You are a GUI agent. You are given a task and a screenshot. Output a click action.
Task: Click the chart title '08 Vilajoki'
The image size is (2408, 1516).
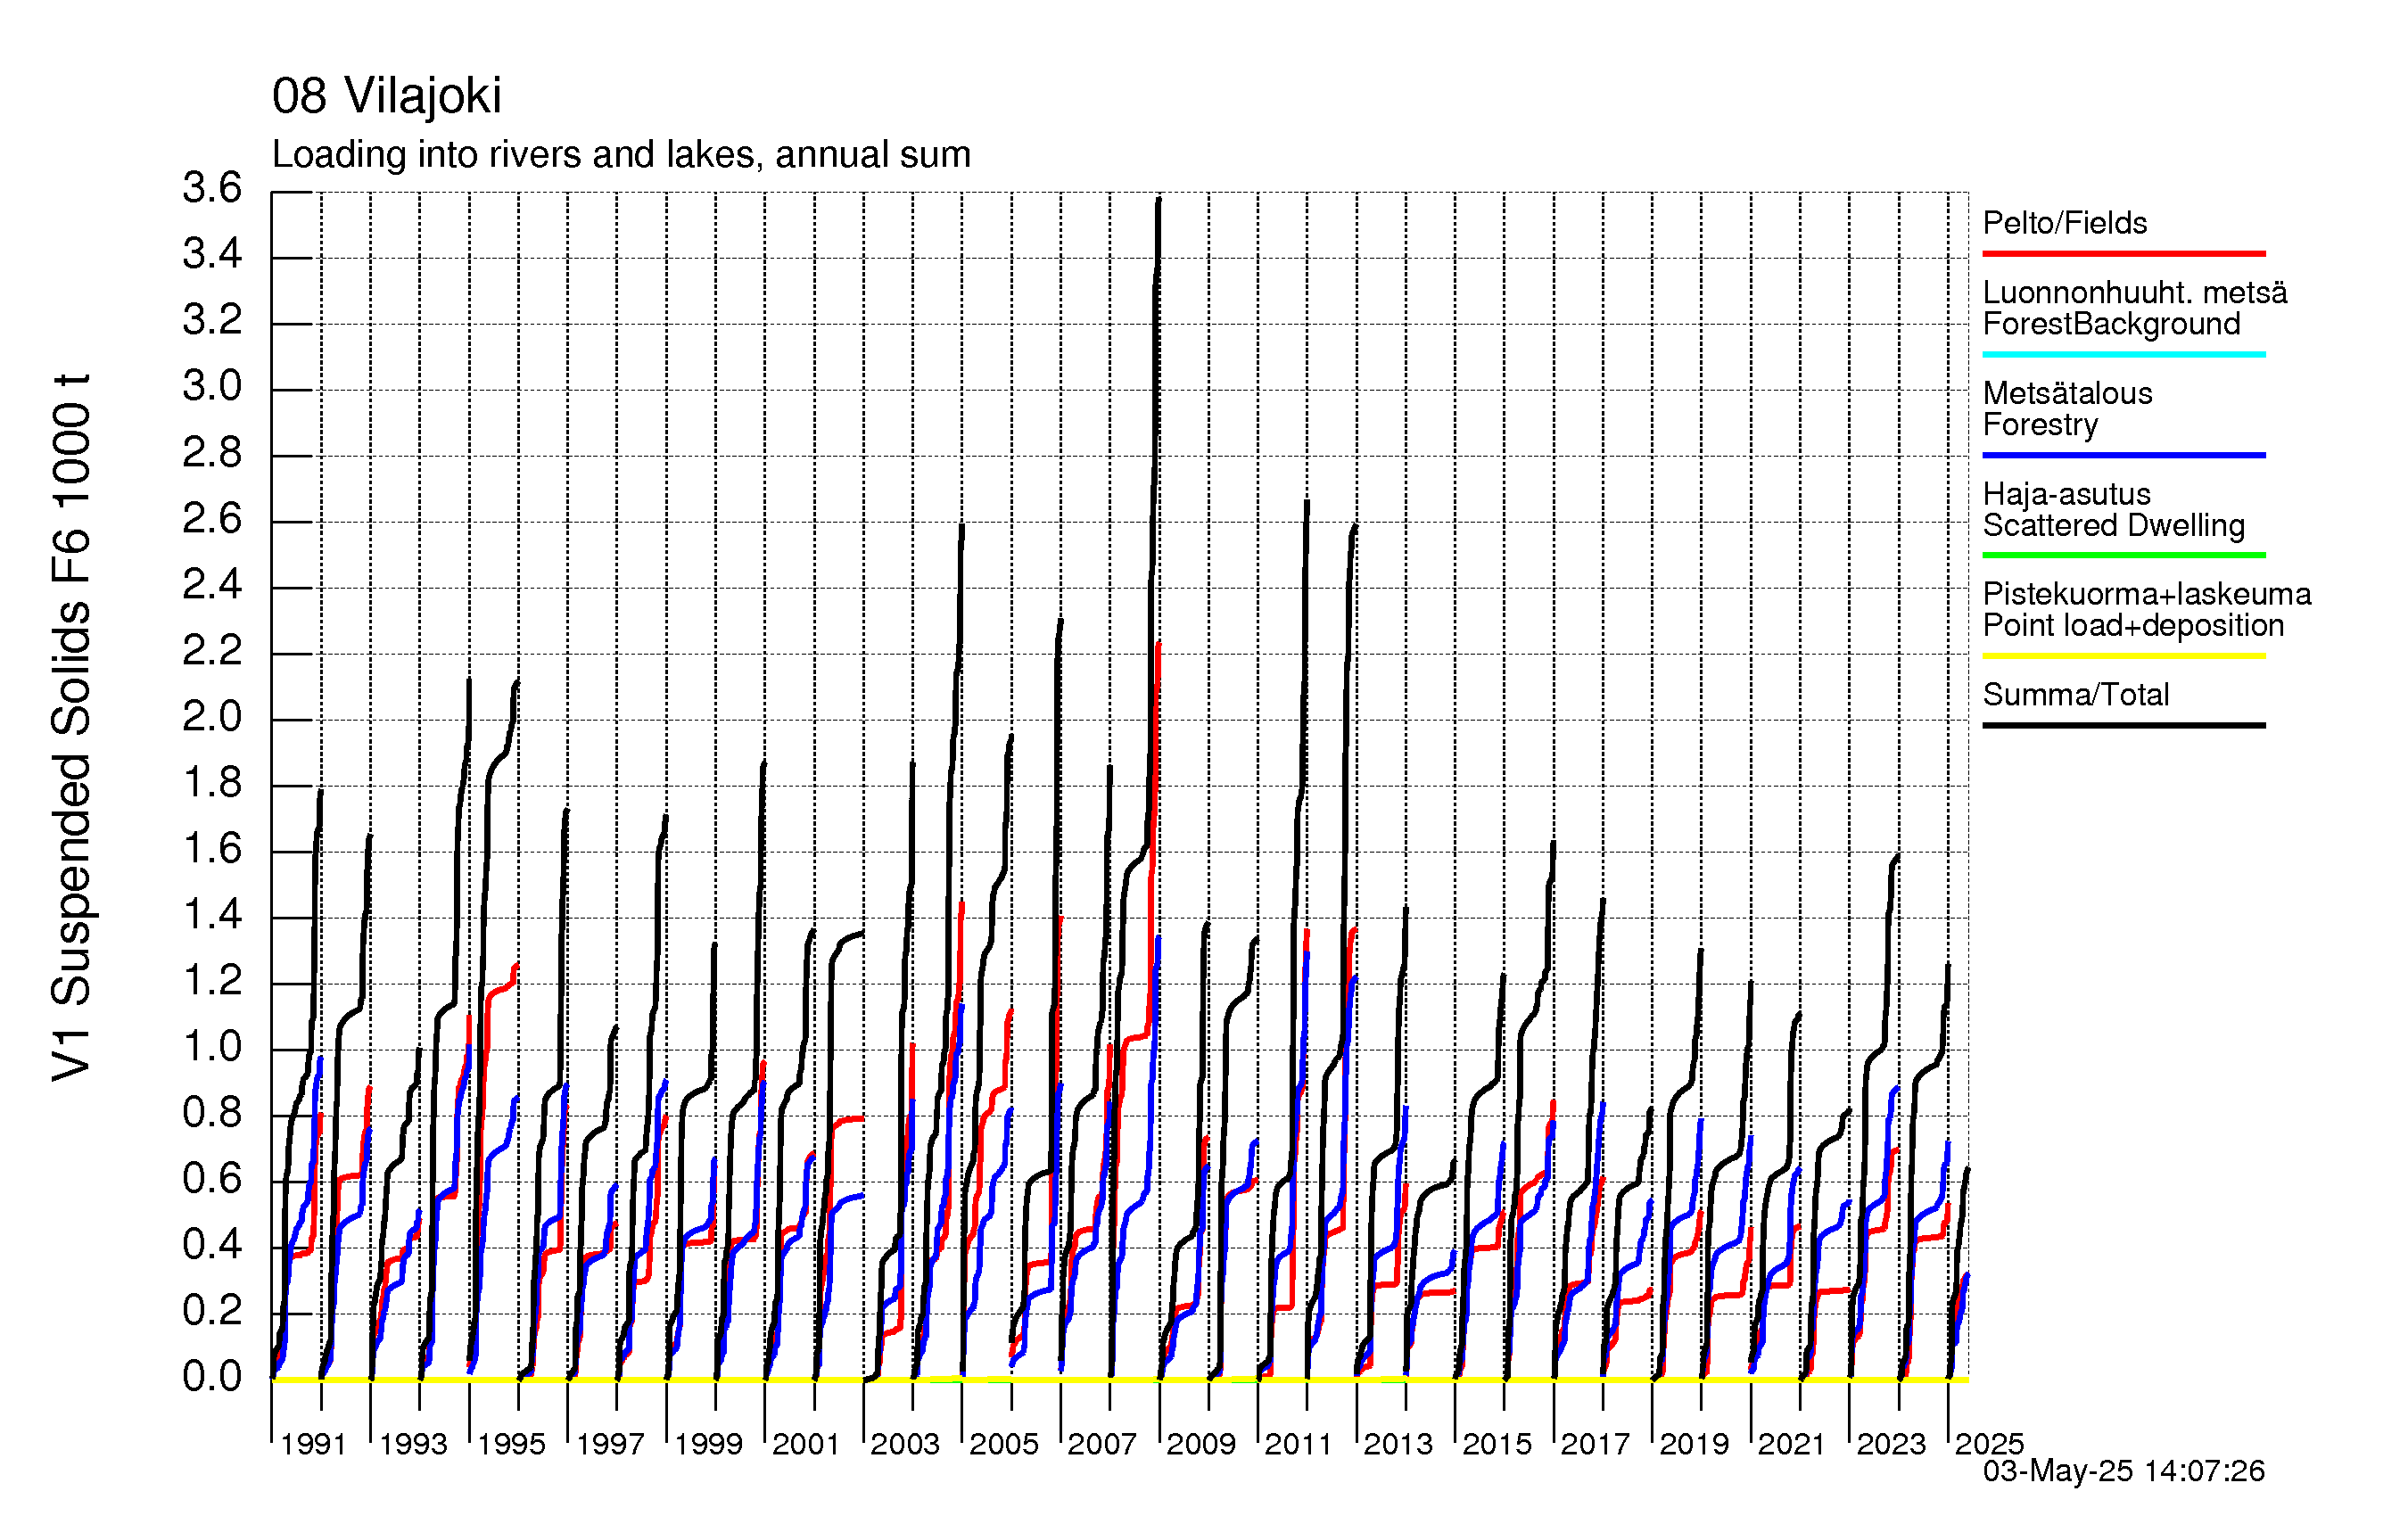click(386, 97)
